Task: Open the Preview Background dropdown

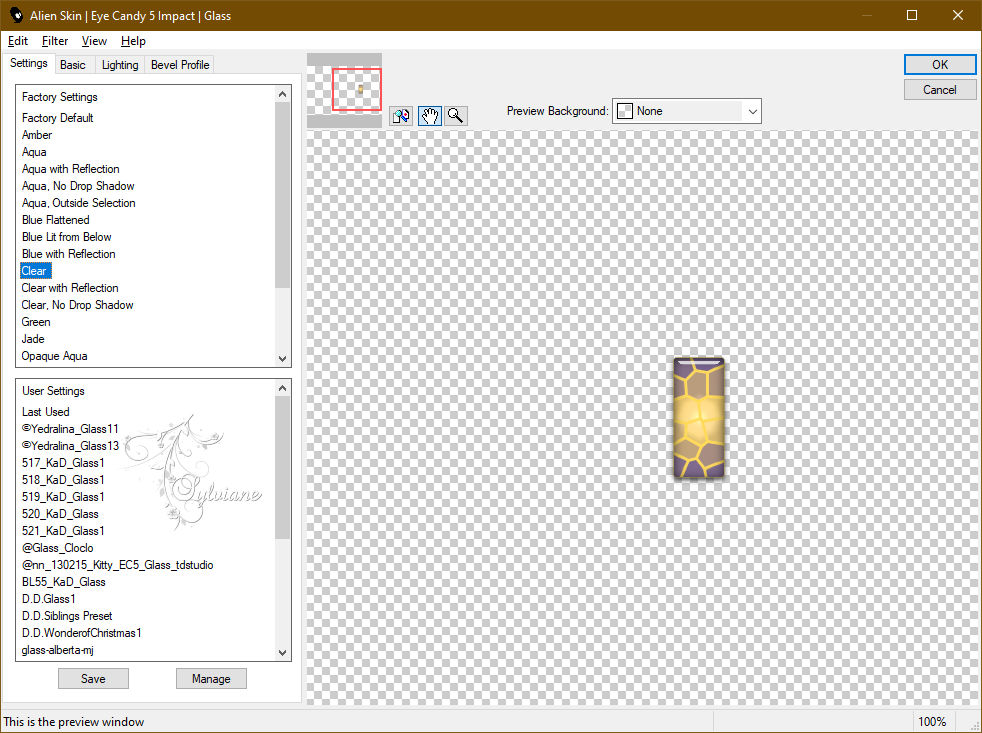Action: click(686, 111)
